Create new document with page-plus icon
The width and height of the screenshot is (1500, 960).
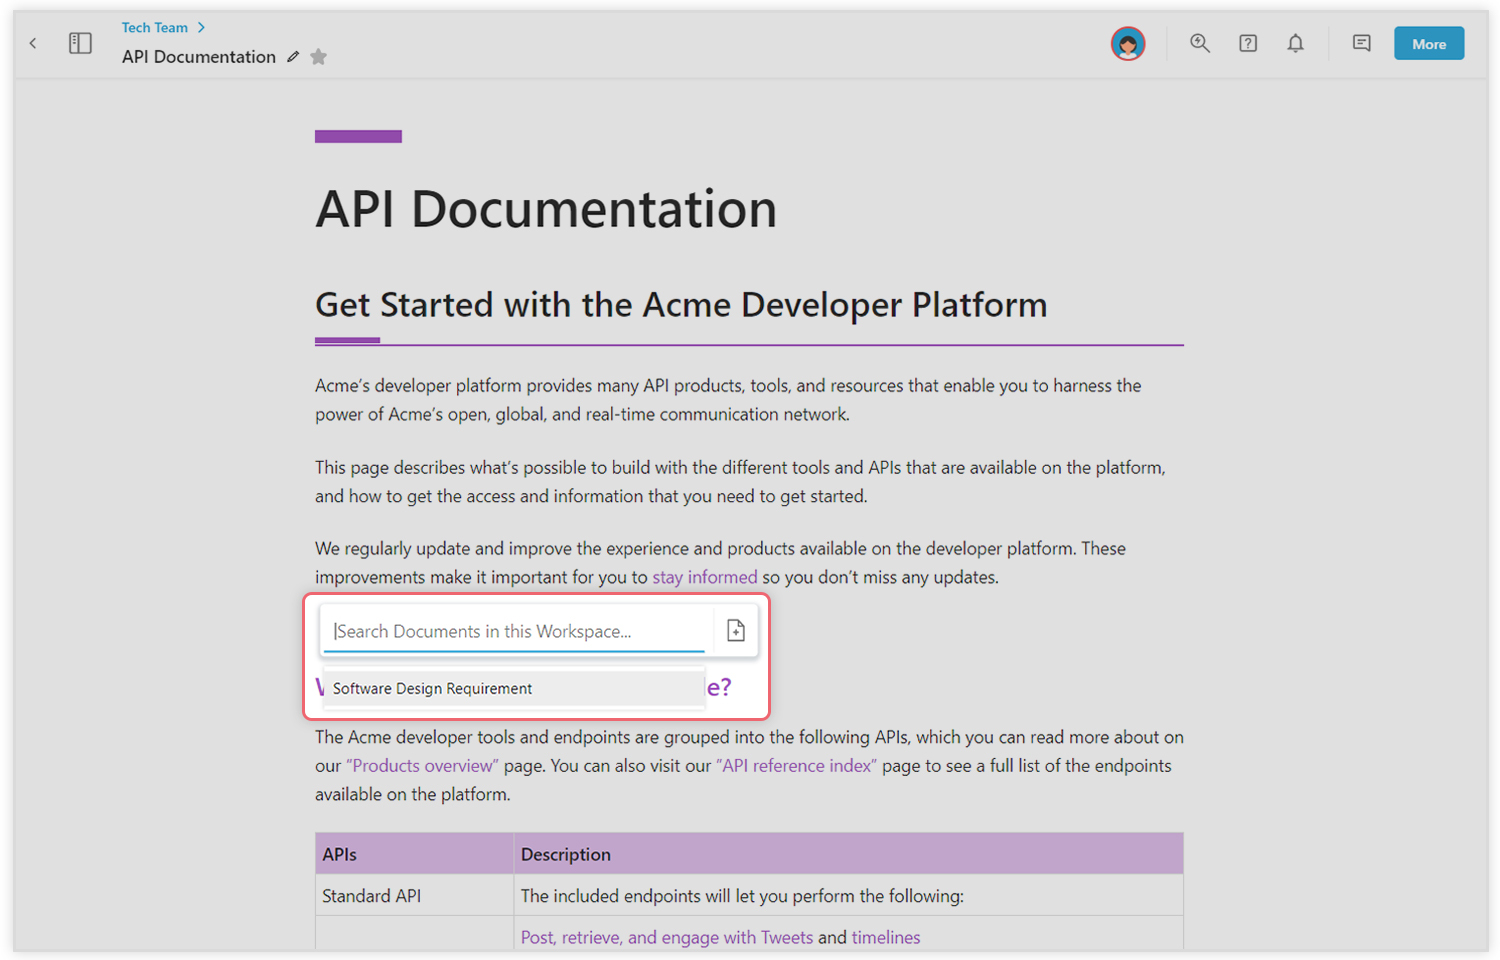[736, 630]
